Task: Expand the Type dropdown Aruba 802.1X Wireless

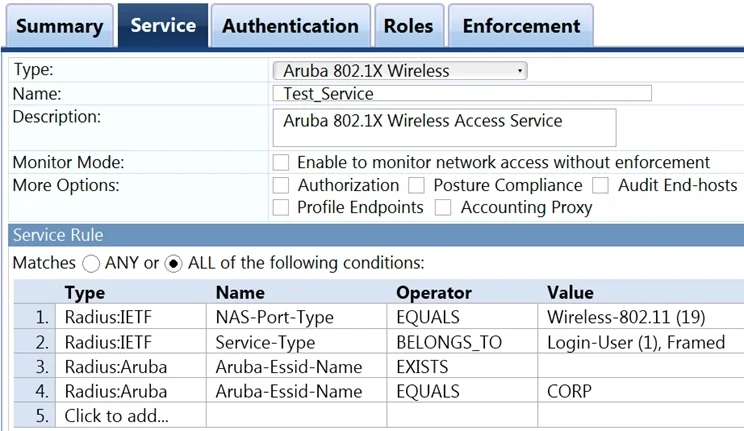Action: click(400, 71)
